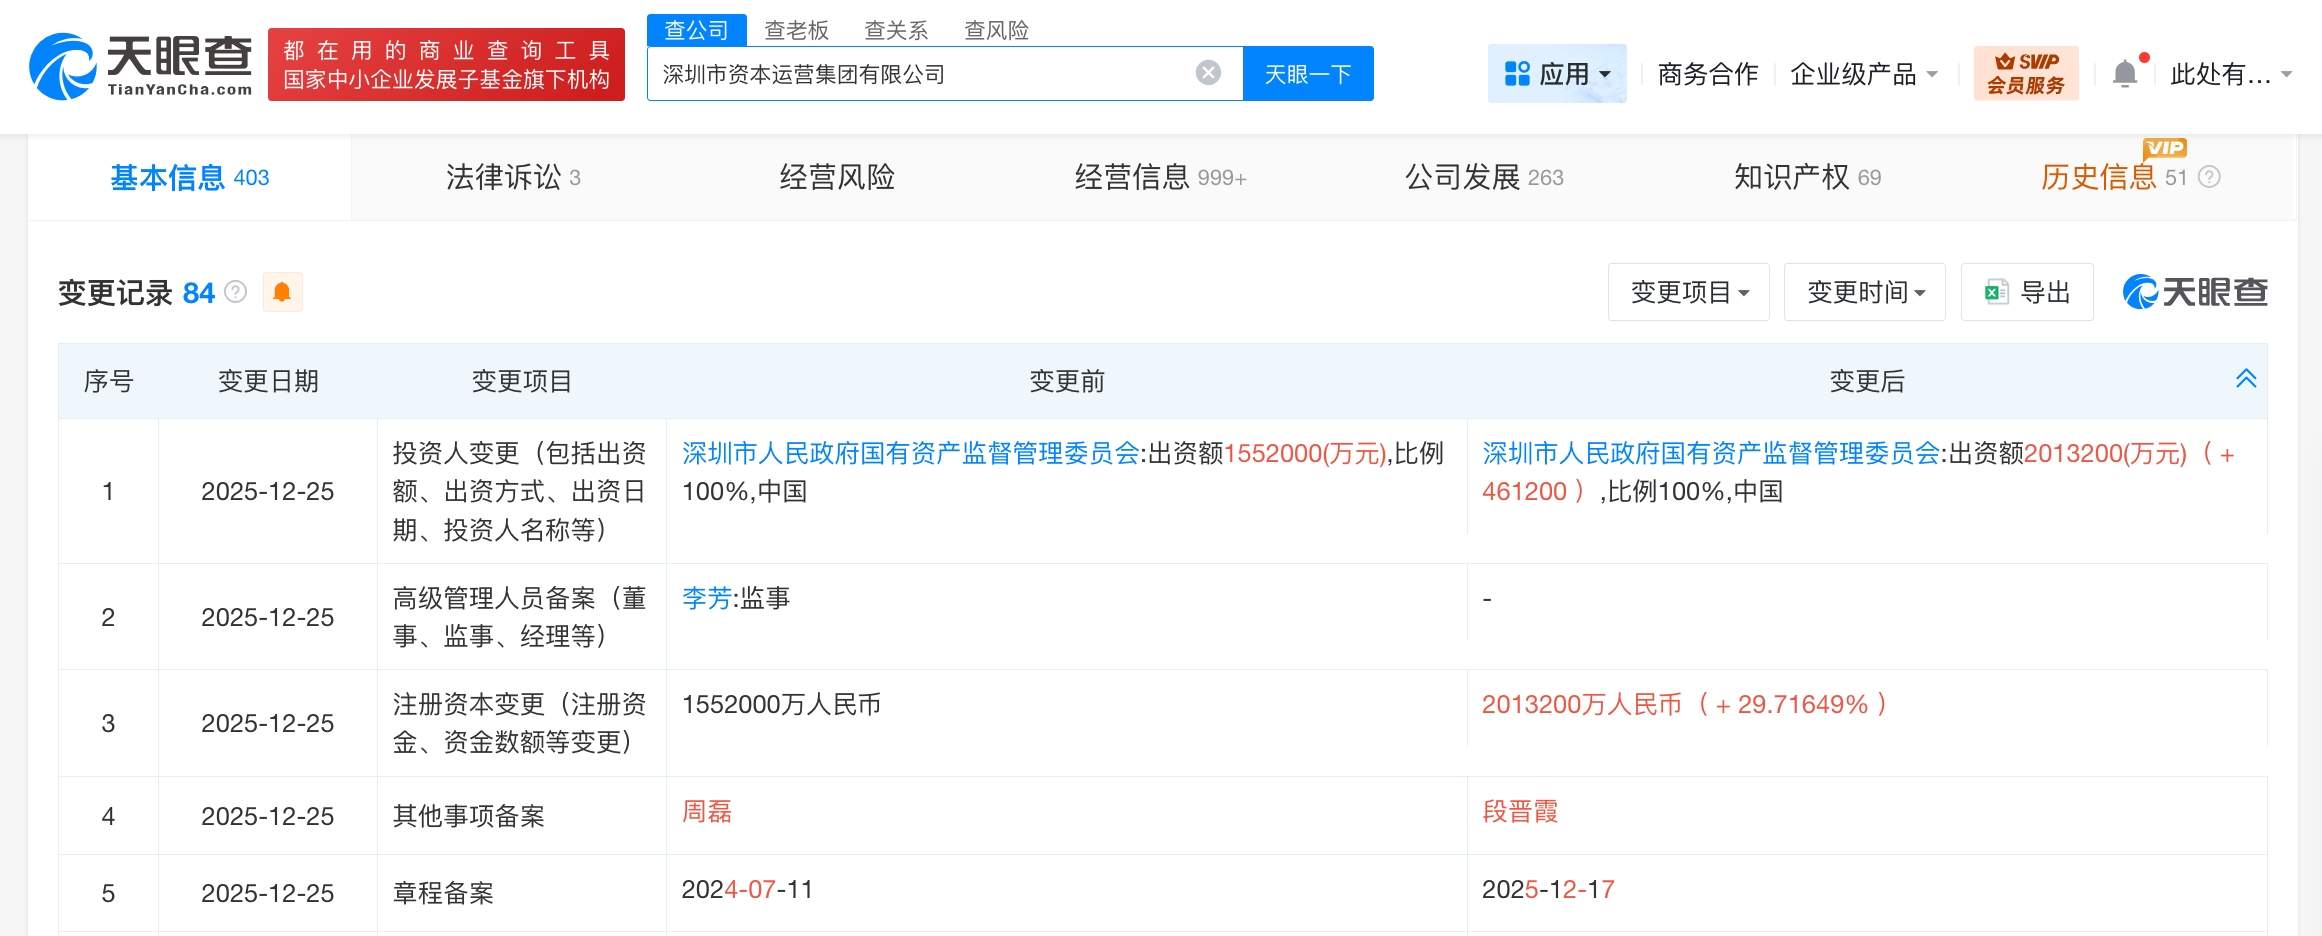Screen dimensions: 2322x936
Task: Open notifications bell icon
Action: 2125,73
